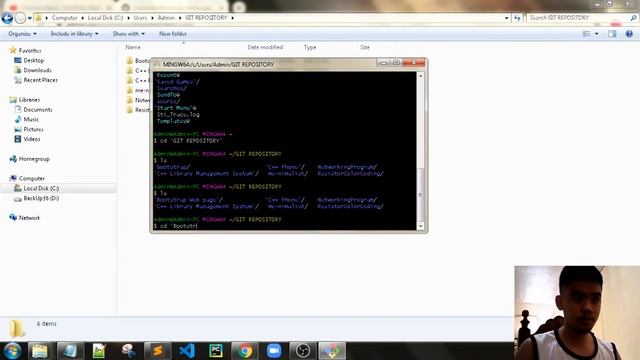Select Computer in the navigation pane
The width and height of the screenshot is (640, 360).
pyautogui.click(x=31, y=178)
